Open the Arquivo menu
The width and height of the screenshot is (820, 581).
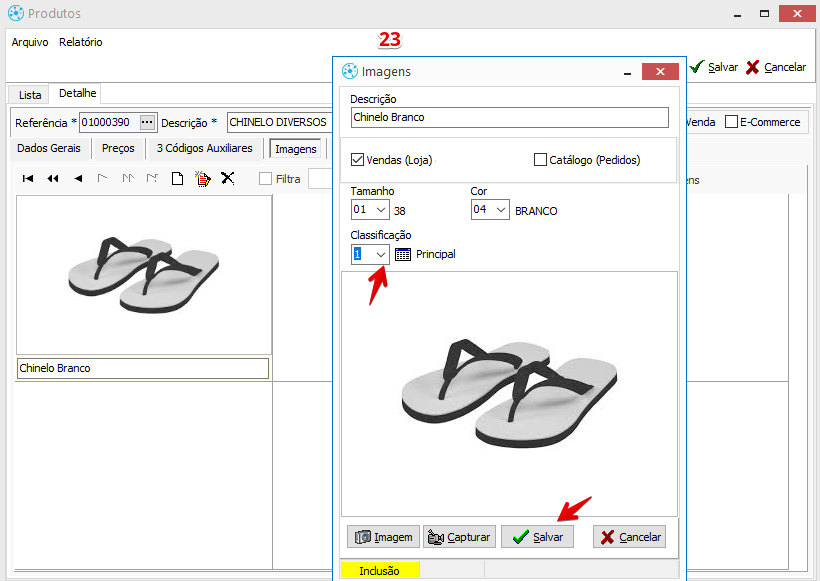(30, 42)
